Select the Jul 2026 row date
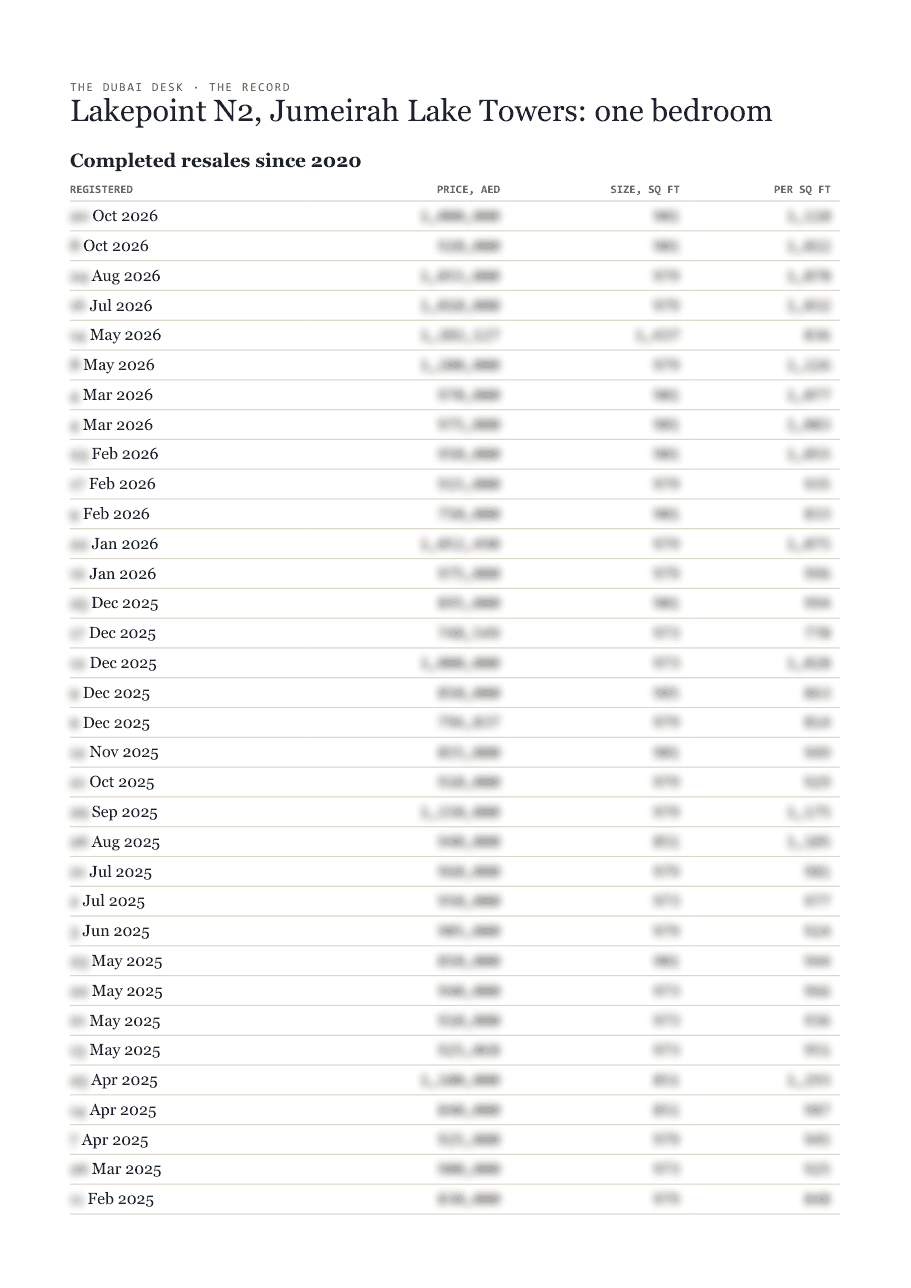This screenshot has width=911, height=1288. (111, 306)
